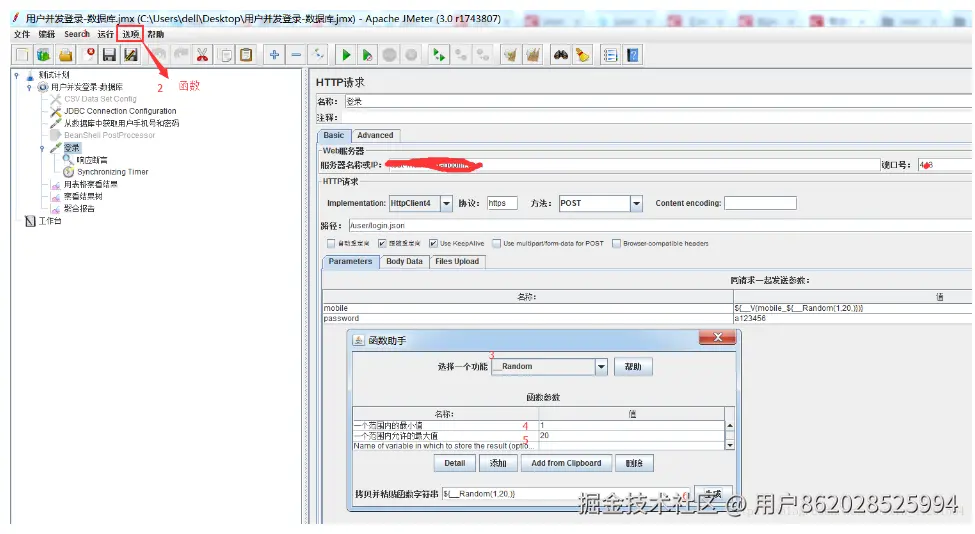Screen dimensions: 975x534
Task: Select JDBC Connection Configuration tree node
Action: click(x=120, y=111)
